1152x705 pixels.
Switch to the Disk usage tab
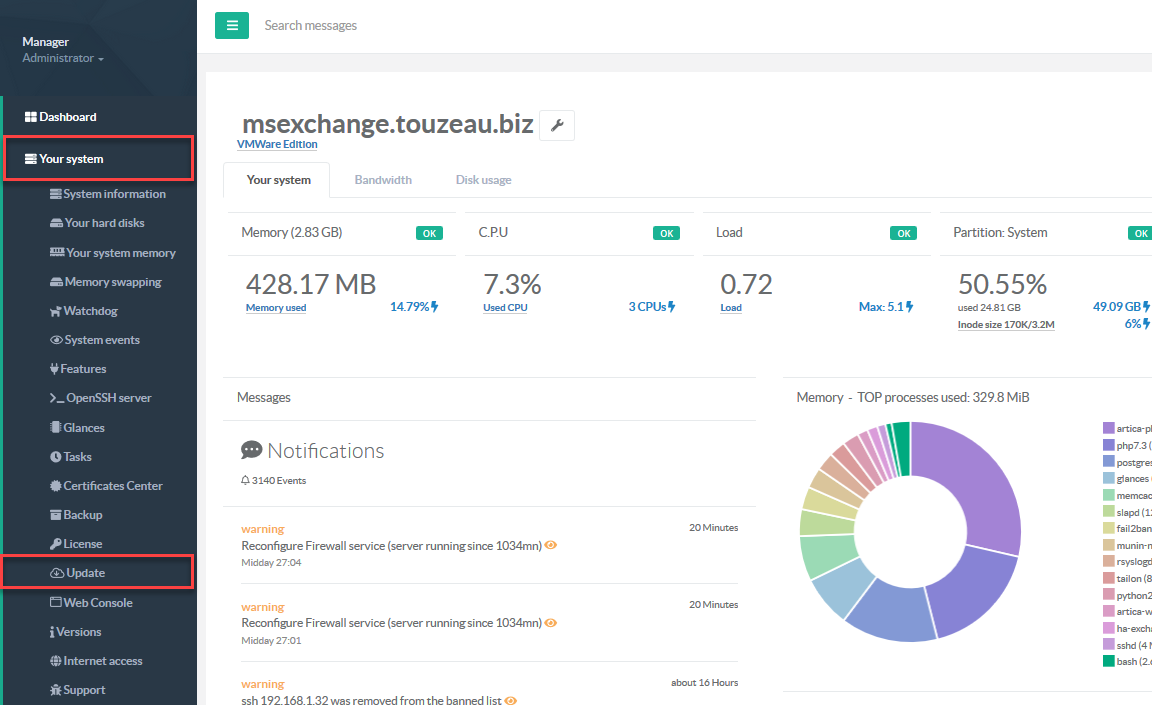pyautogui.click(x=483, y=180)
